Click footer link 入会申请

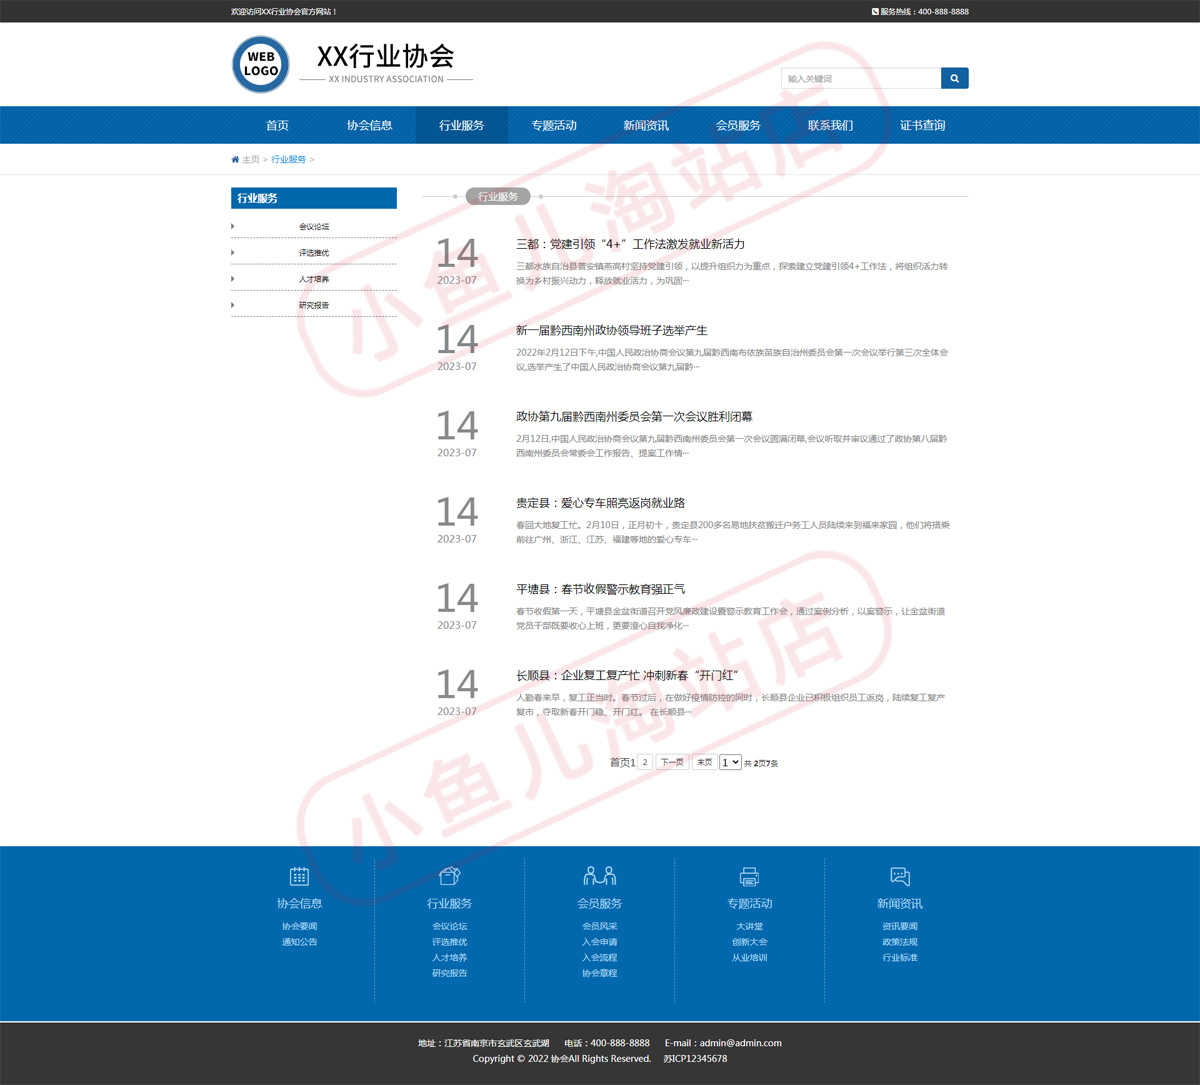click(599, 942)
